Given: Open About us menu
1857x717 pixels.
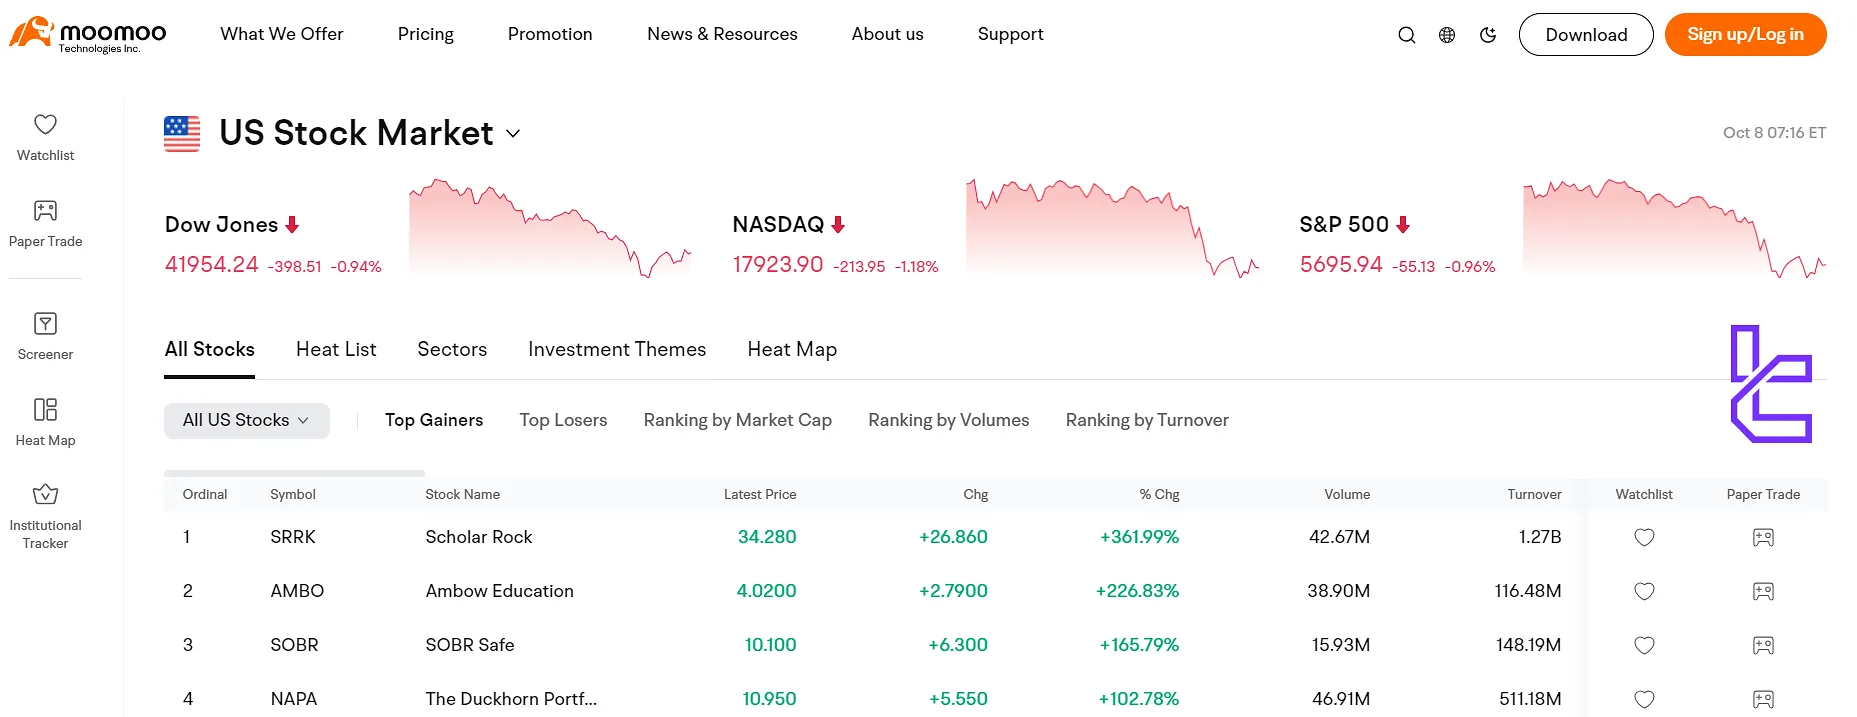Looking at the screenshot, I should coord(888,34).
